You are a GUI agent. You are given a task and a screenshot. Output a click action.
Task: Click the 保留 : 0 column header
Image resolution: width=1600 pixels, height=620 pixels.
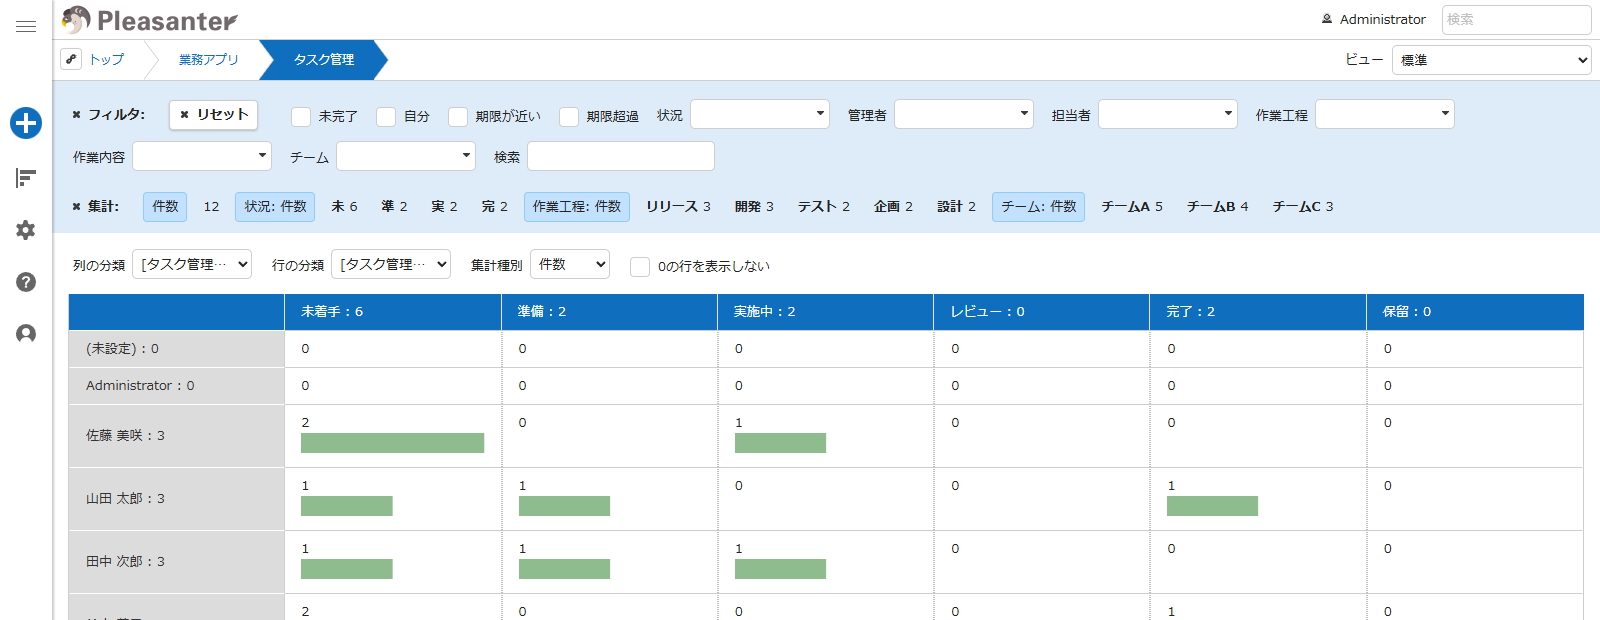(1475, 312)
